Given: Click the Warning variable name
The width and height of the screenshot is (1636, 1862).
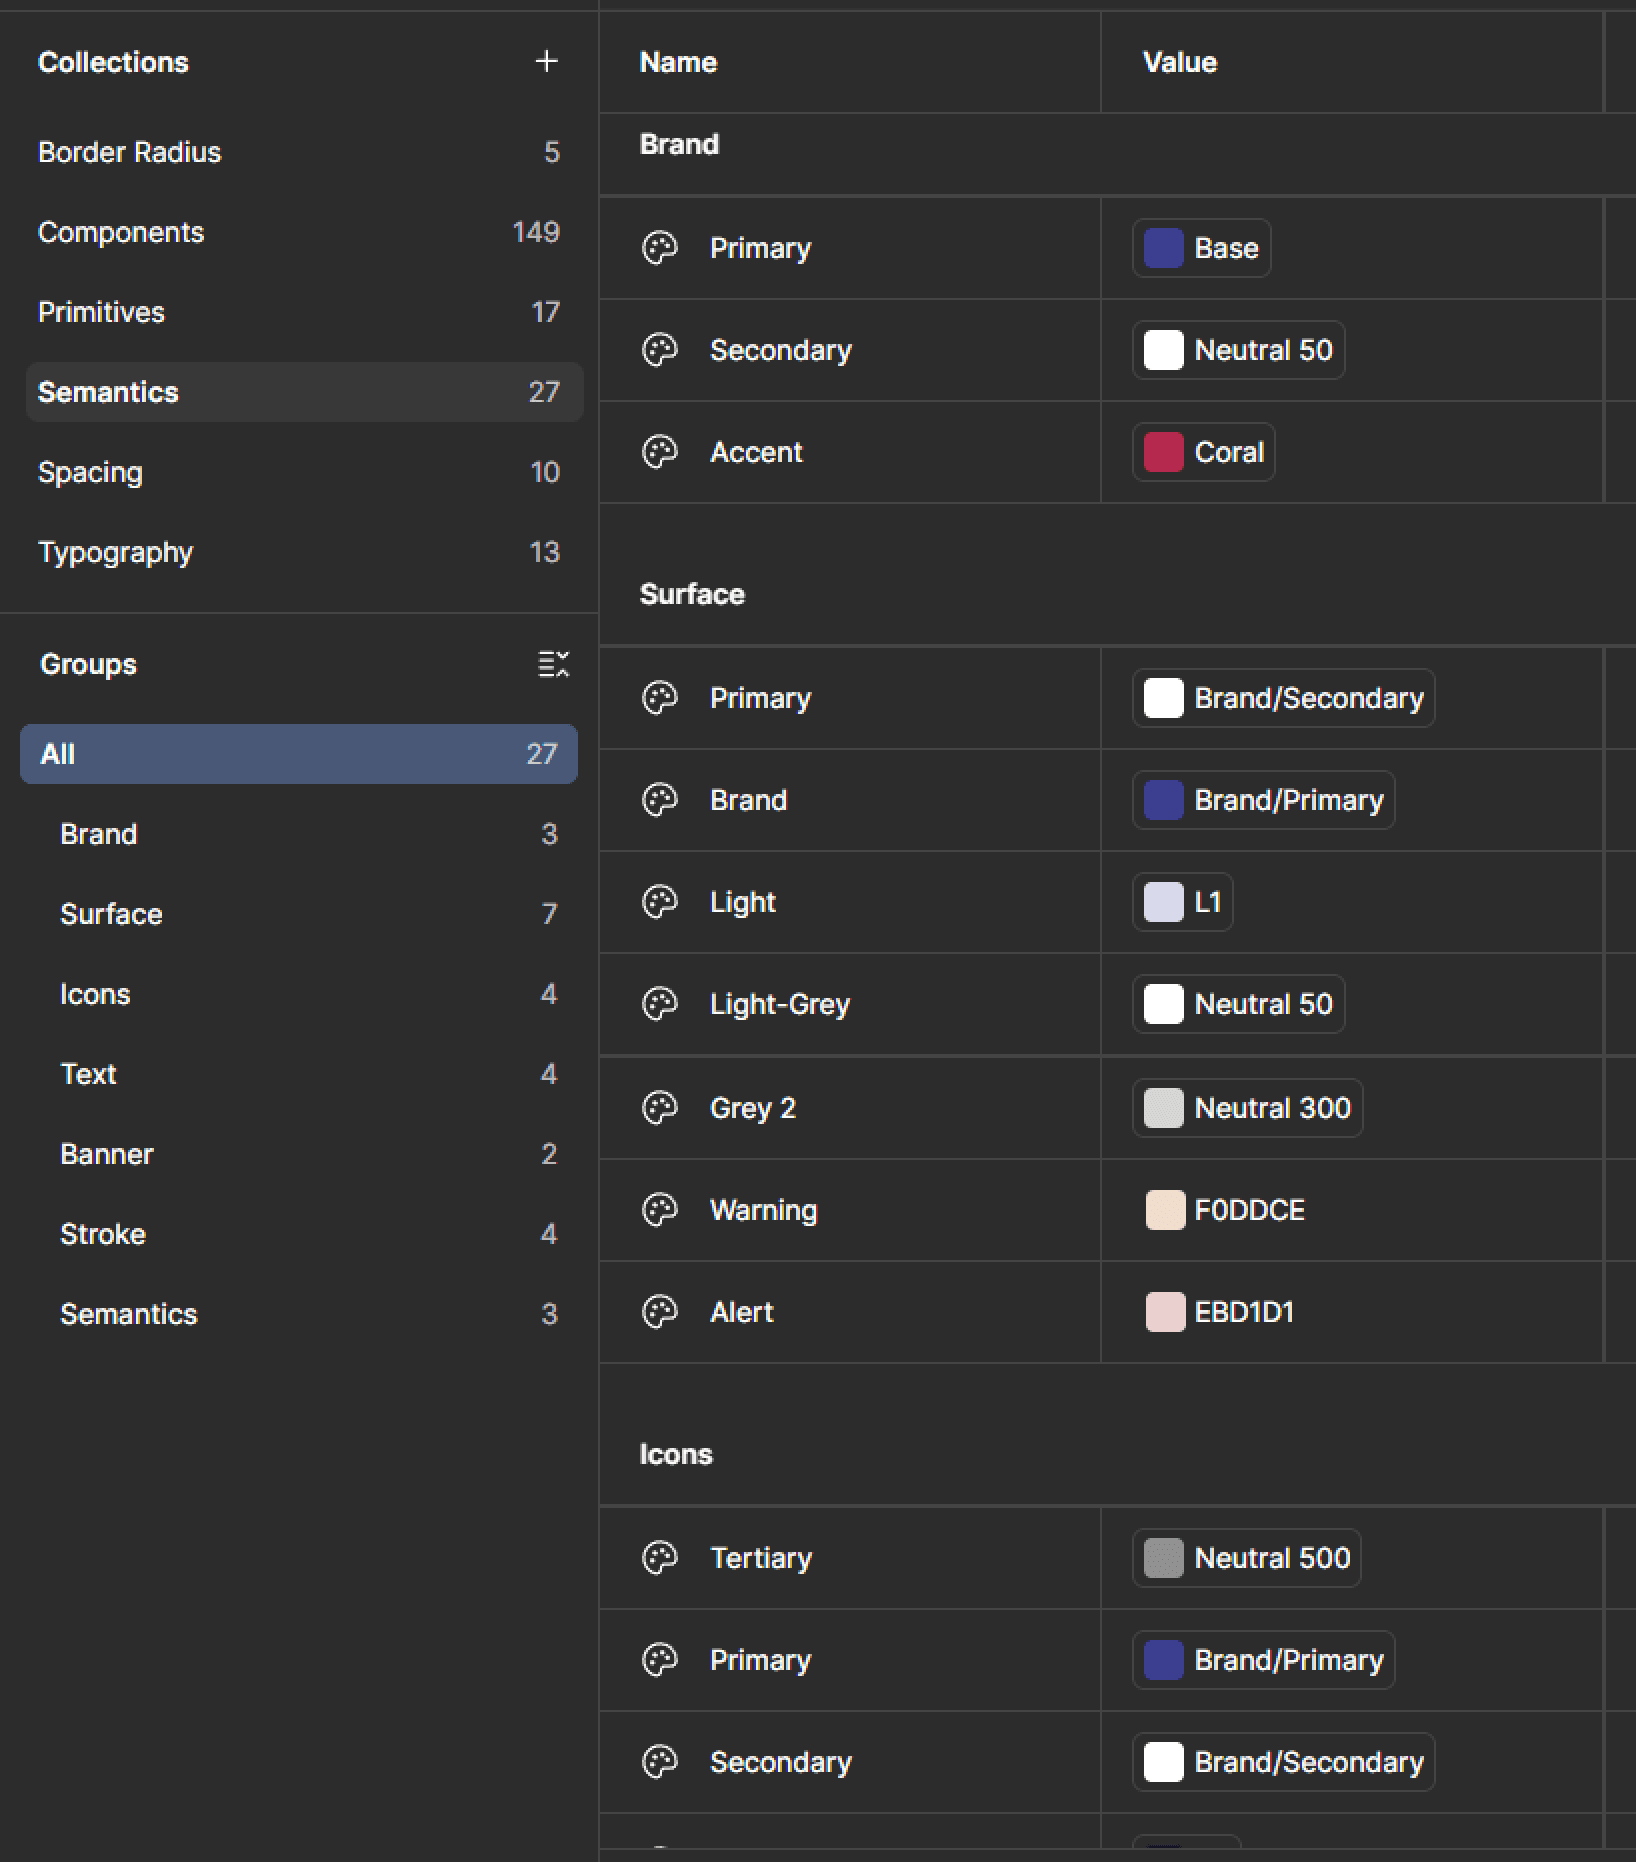Looking at the screenshot, I should click(763, 1210).
